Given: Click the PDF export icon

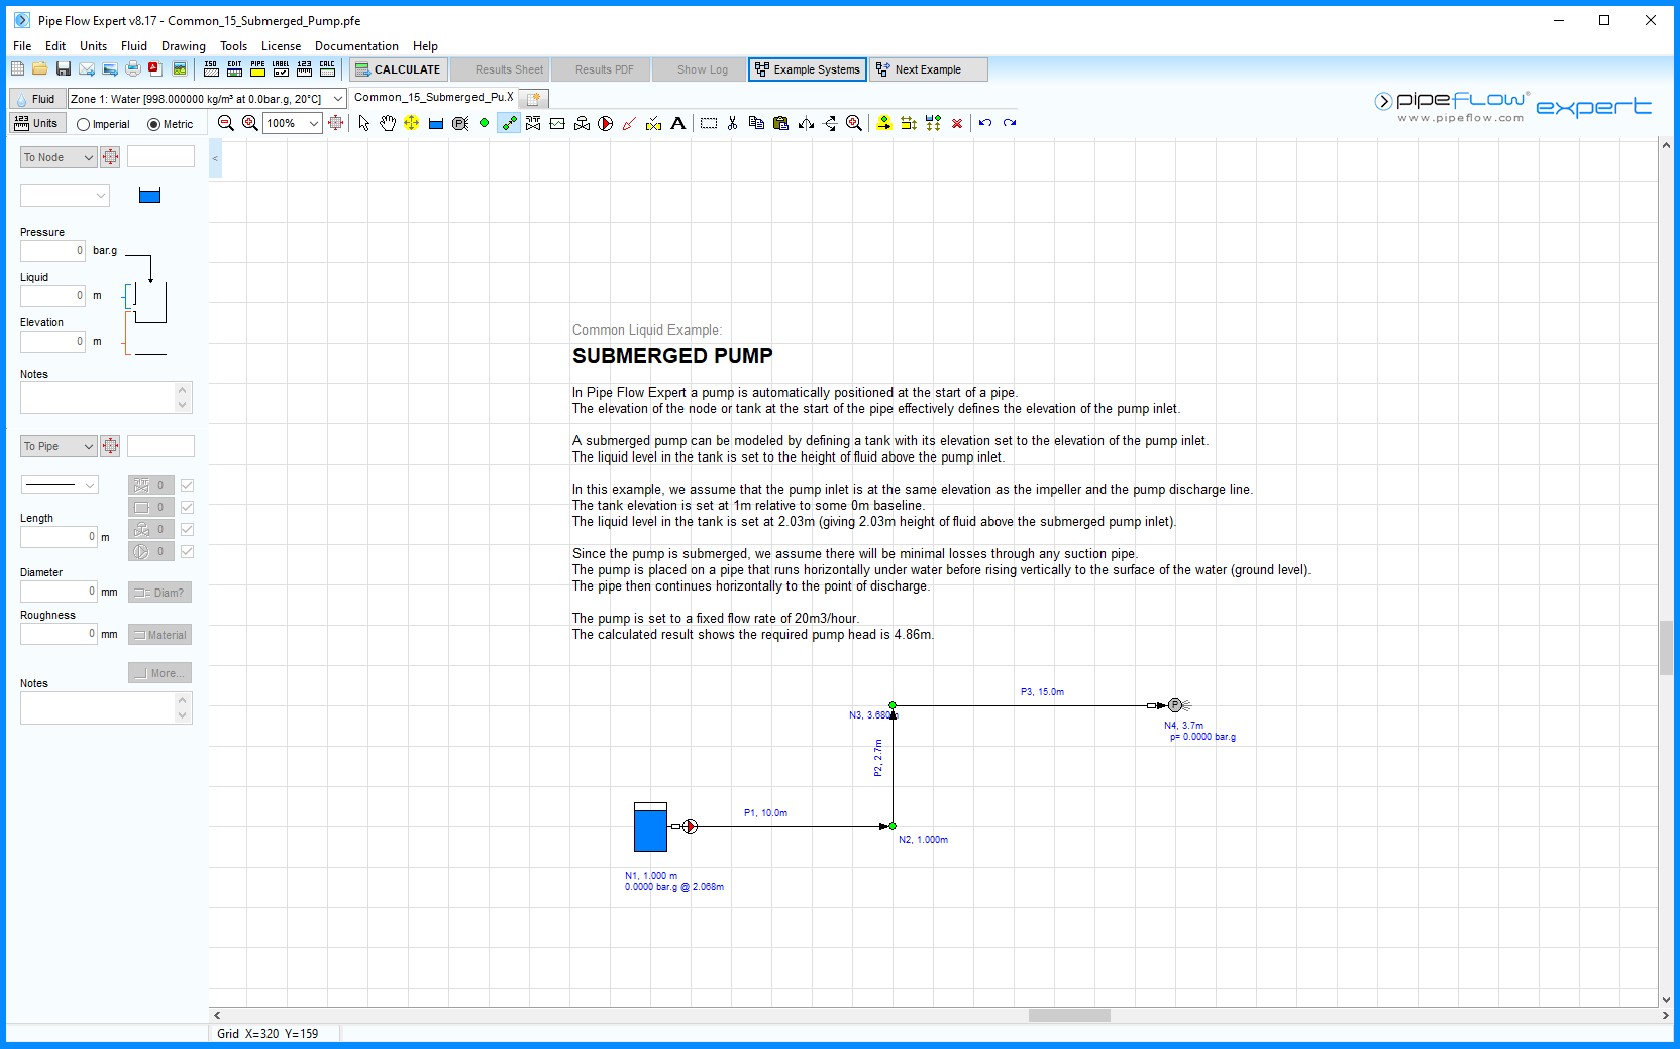Looking at the screenshot, I should coord(155,69).
